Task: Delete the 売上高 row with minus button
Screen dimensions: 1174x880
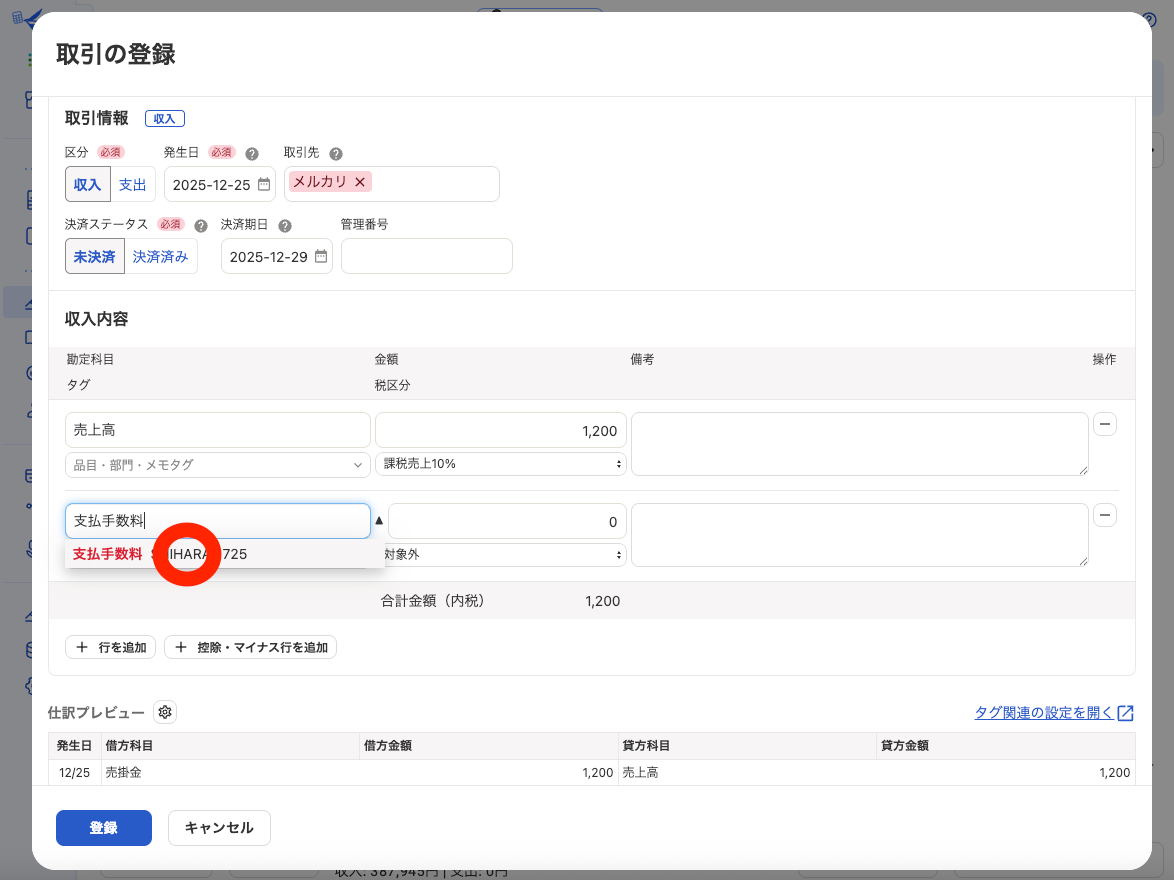Action: [1105, 425]
